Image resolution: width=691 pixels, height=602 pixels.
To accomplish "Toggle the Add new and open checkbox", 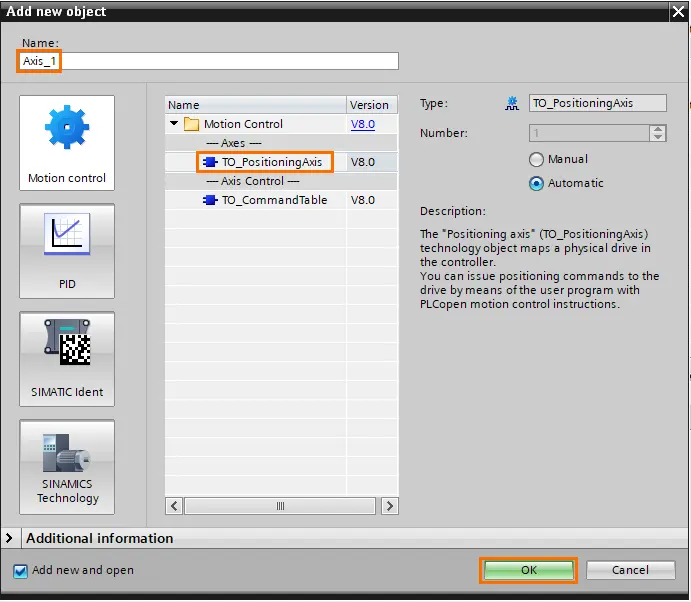I will tap(20, 571).
